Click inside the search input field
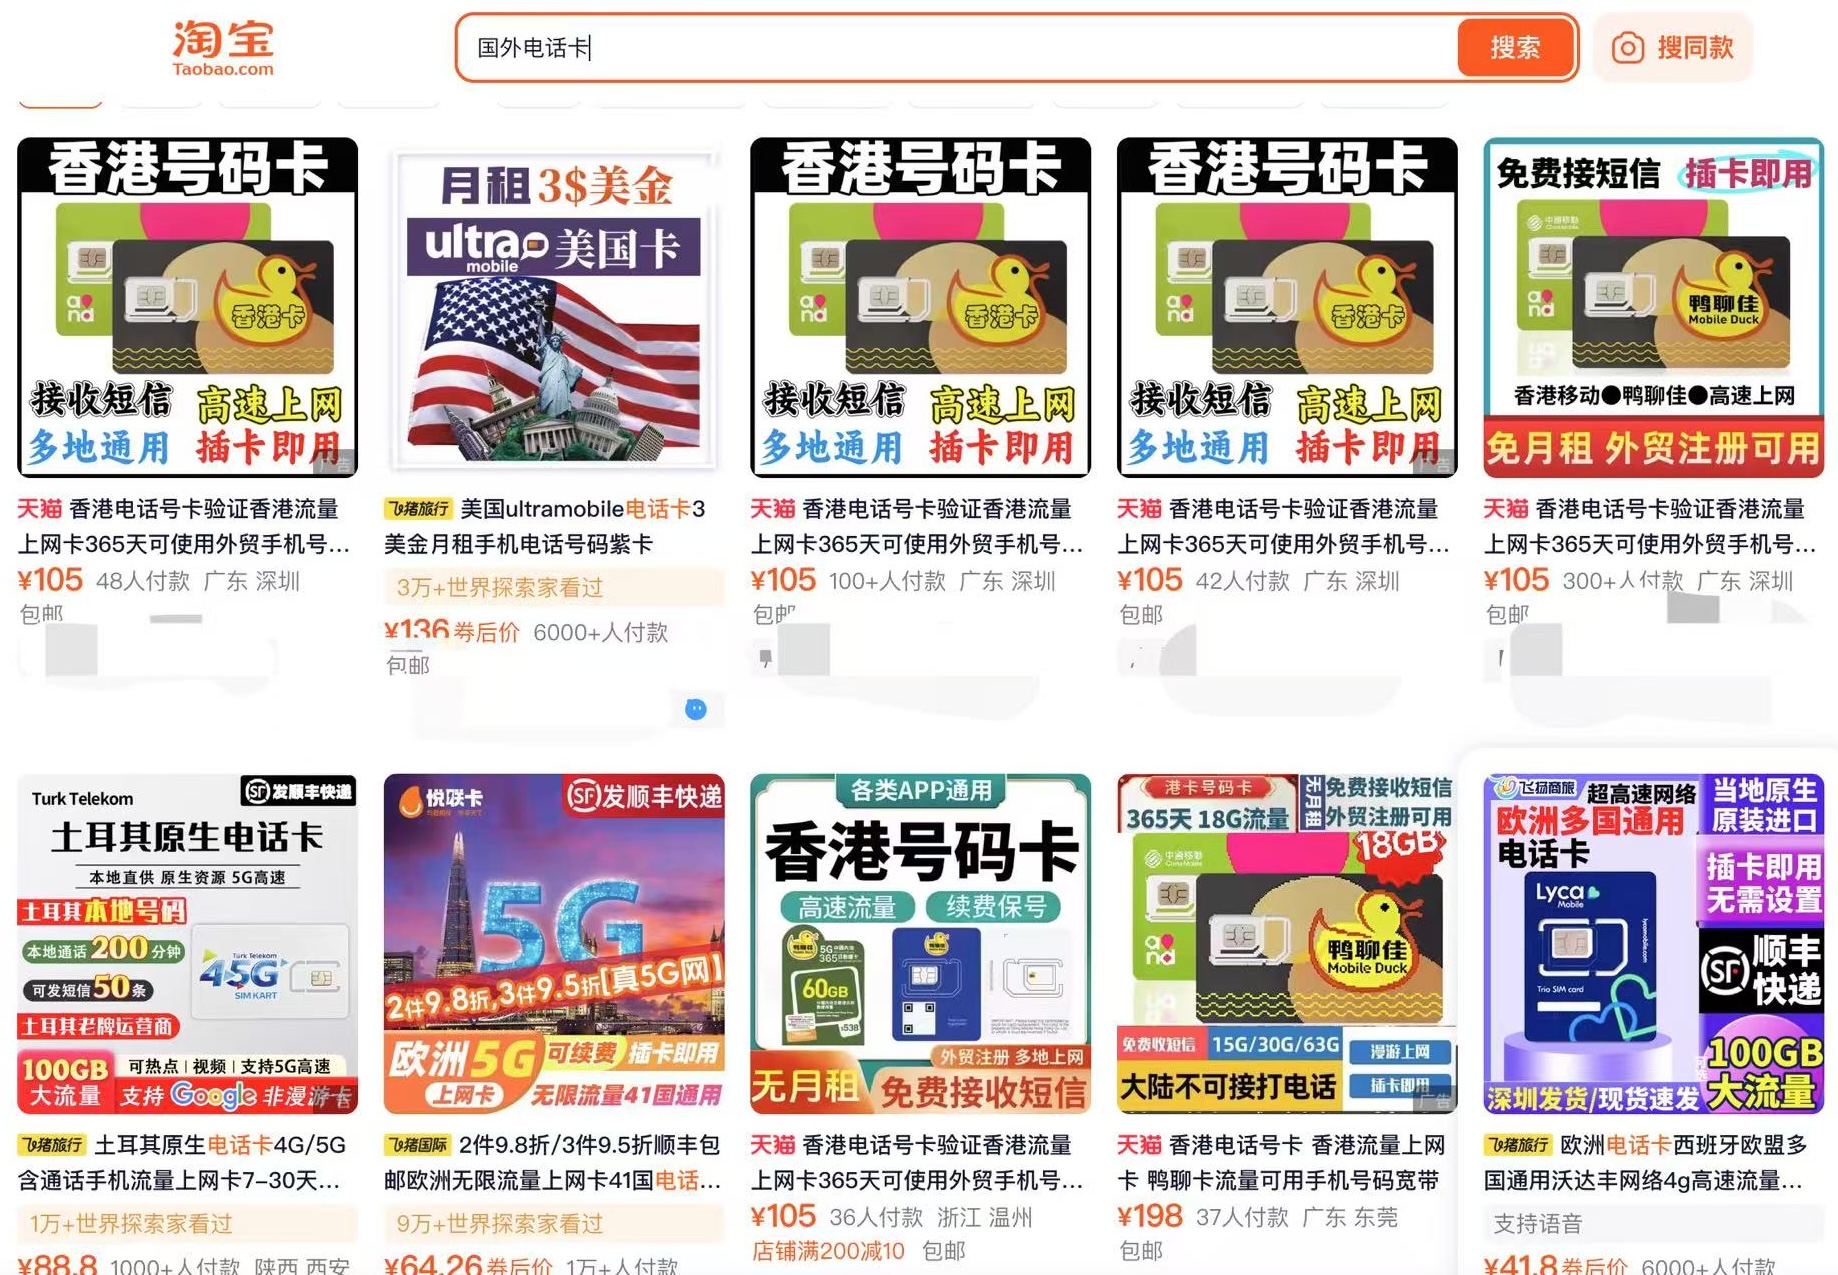The image size is (1838, 1275). (x=700, y=47)
